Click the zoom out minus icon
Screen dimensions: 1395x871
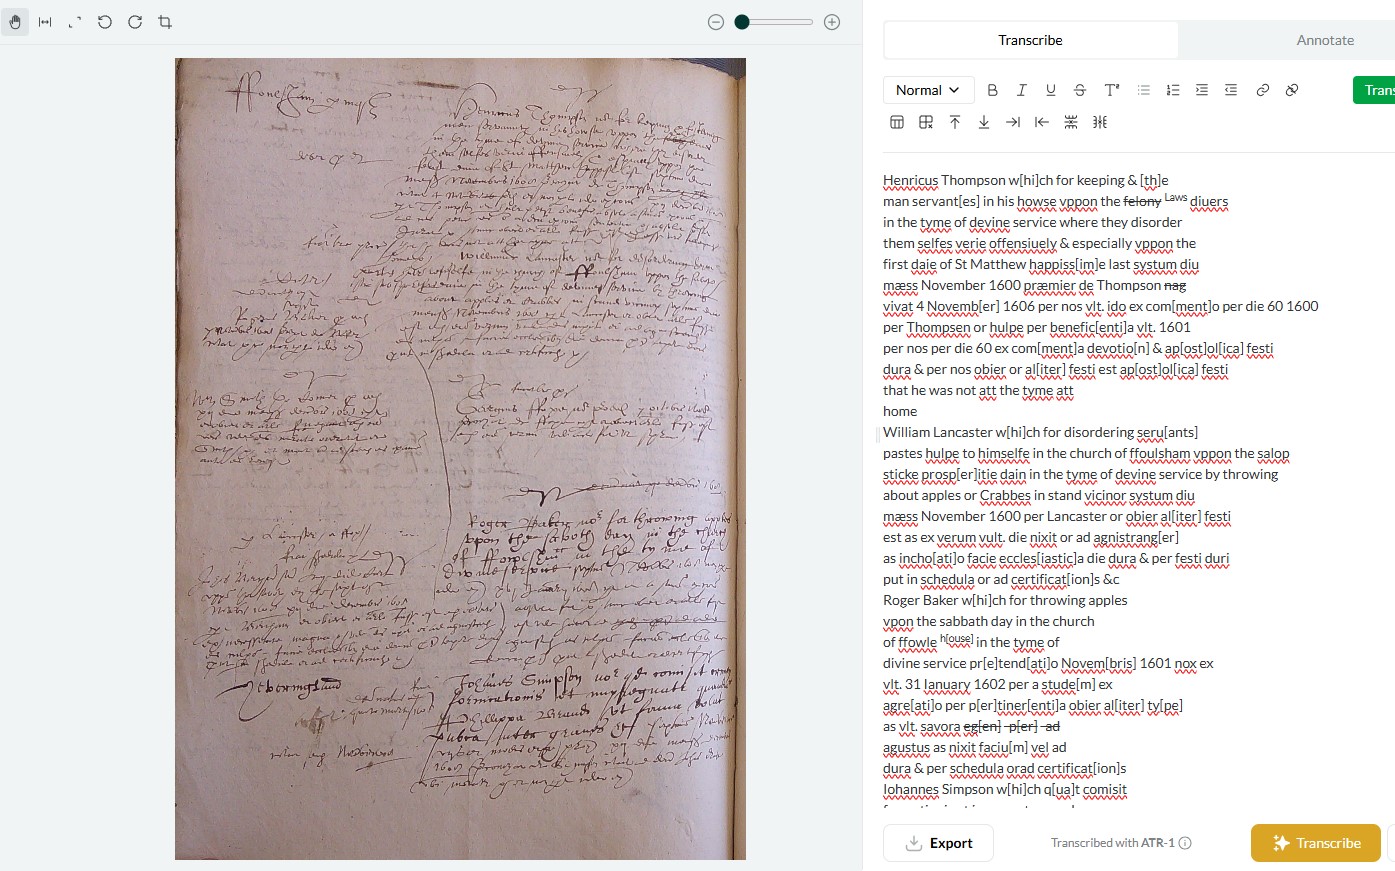click(x=715, y=22)
